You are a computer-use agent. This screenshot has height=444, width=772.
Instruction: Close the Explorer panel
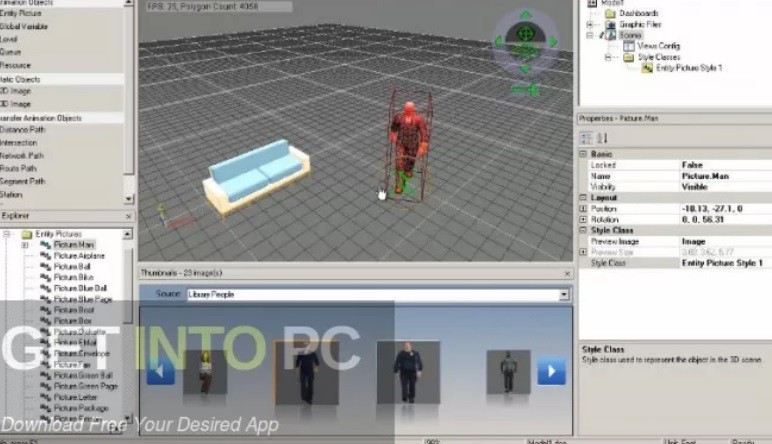(128, 215)
